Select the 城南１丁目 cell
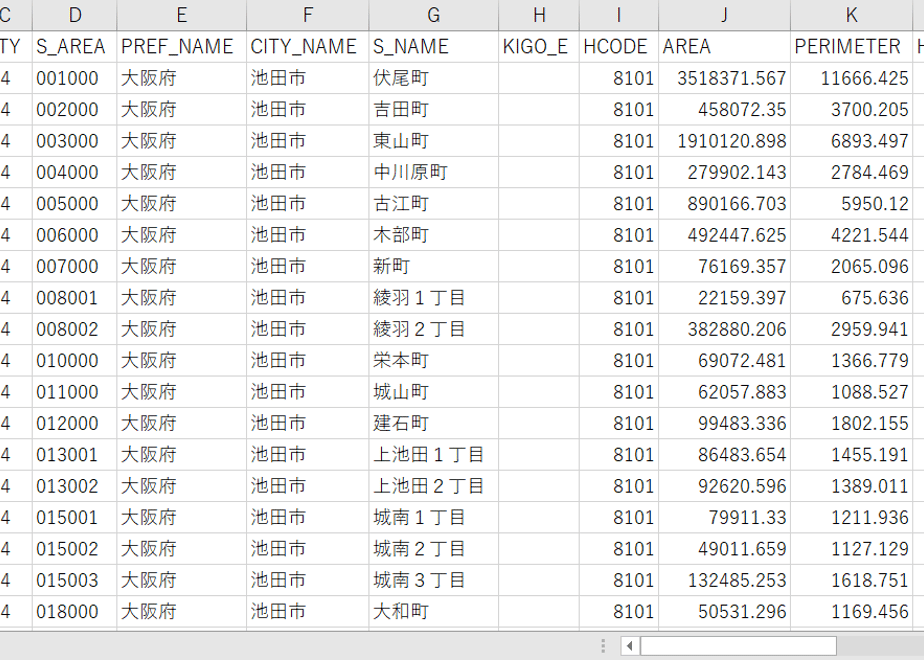The height and width of the screenshot is (660, 924). point(434,517)
